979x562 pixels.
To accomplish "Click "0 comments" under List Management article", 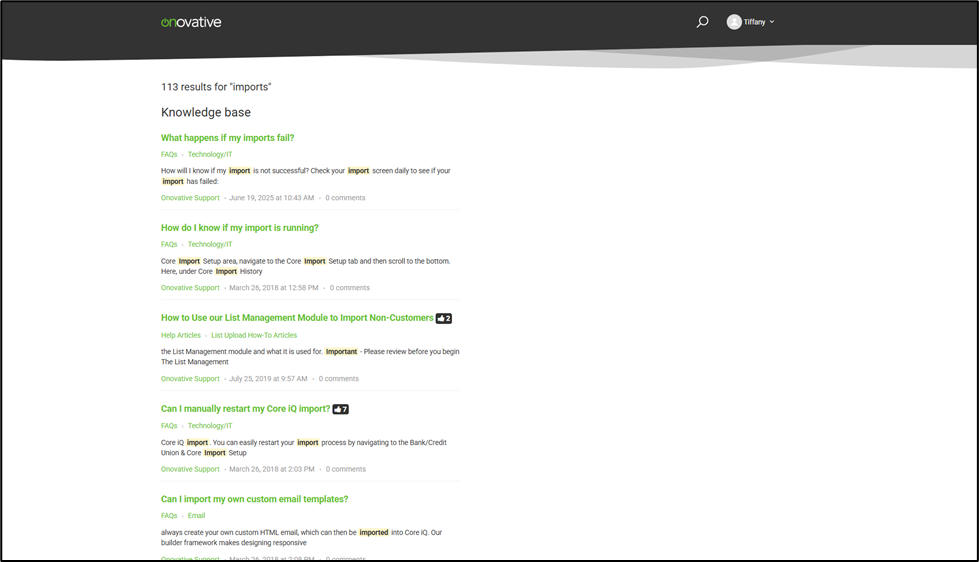I will coord(339,379).
